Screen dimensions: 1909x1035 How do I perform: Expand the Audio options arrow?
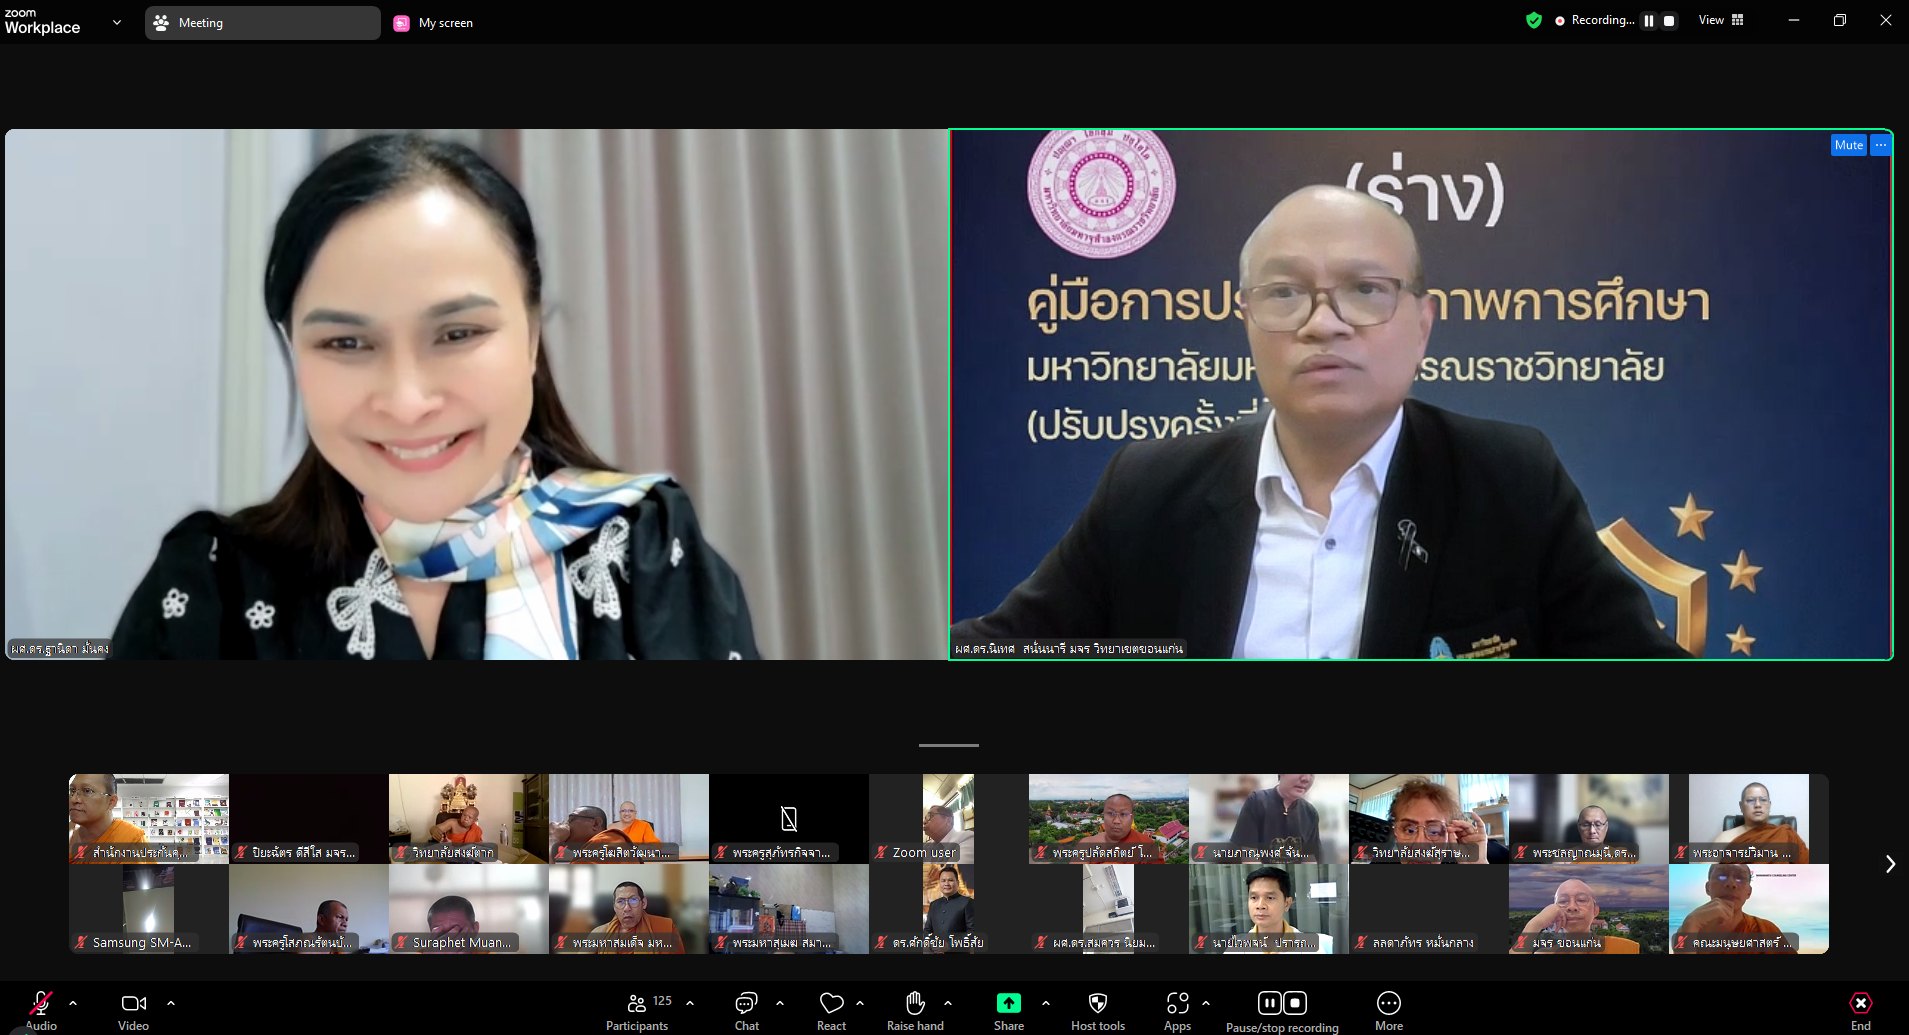tap(73, 1002)
